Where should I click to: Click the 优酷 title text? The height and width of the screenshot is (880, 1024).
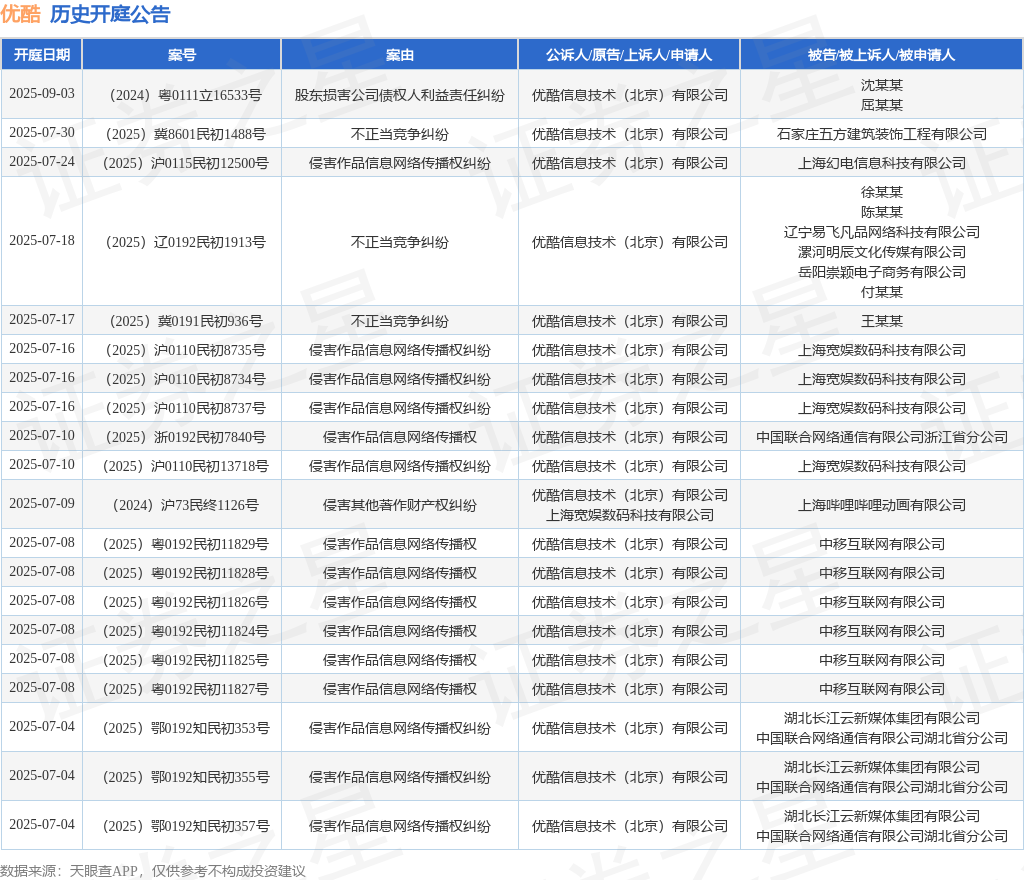pyautogui.click(x=21, y=14)
